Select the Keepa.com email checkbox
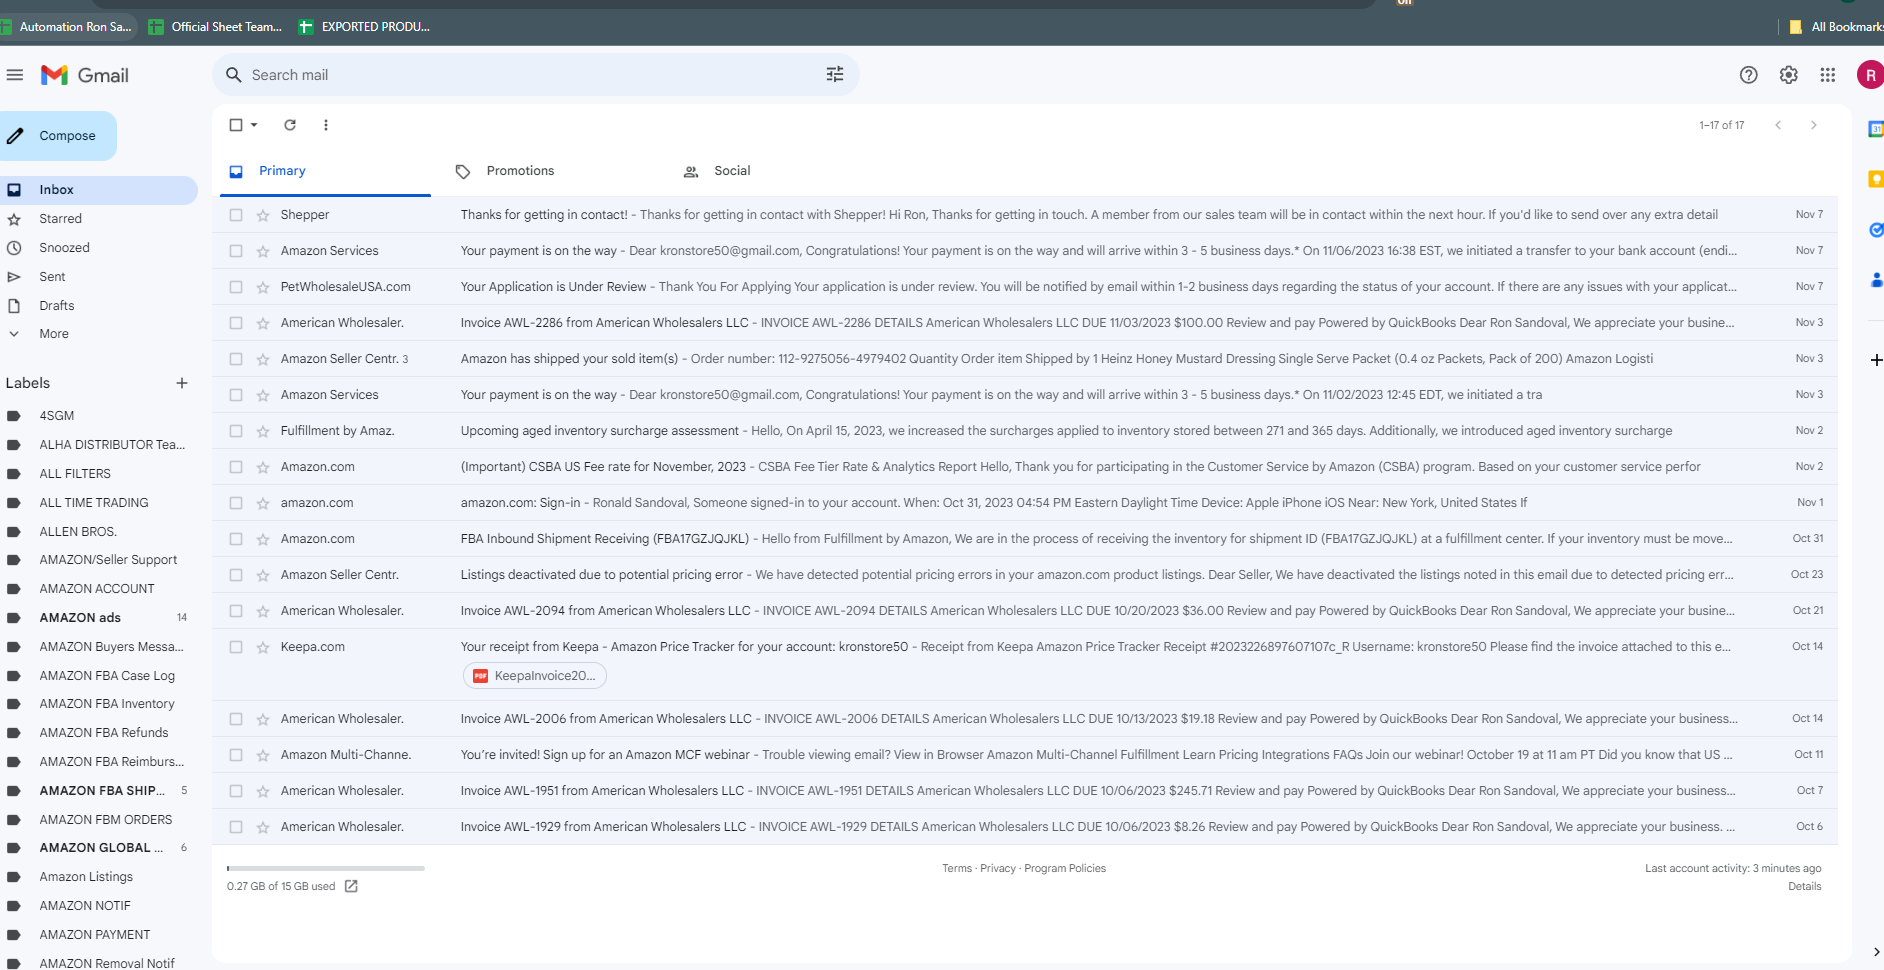The width and height of the screenshot is (1884, 970). point(236,647)
